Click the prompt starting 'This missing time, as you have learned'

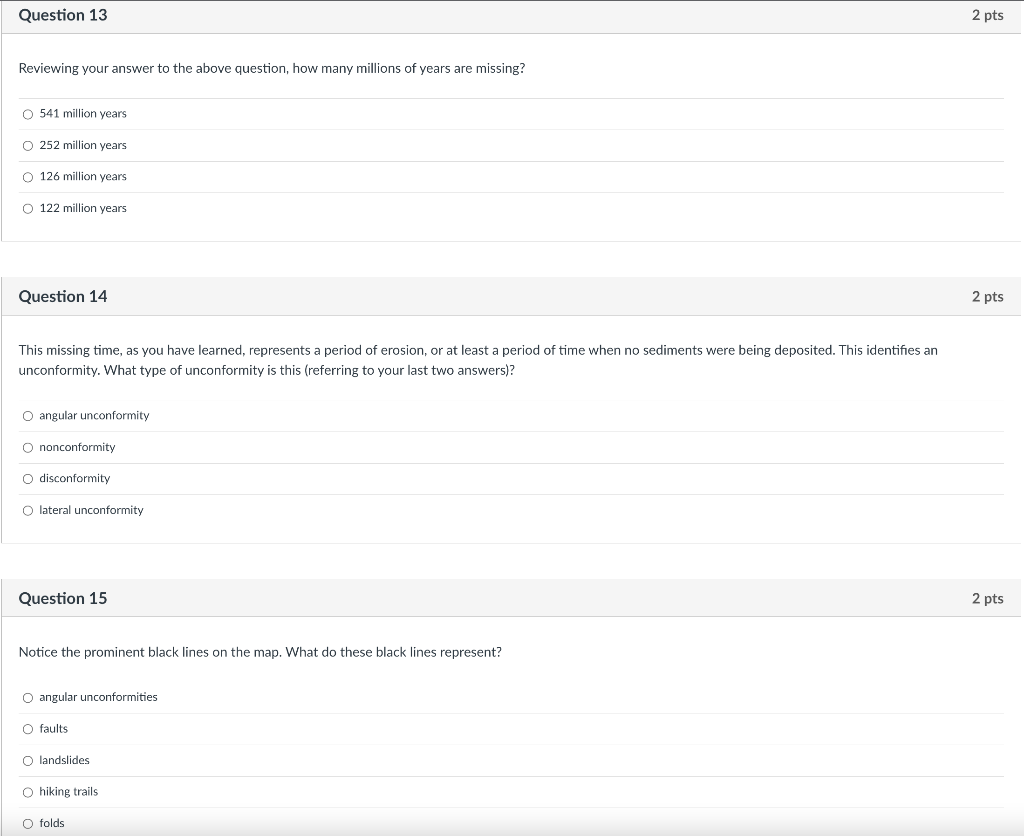478,360
